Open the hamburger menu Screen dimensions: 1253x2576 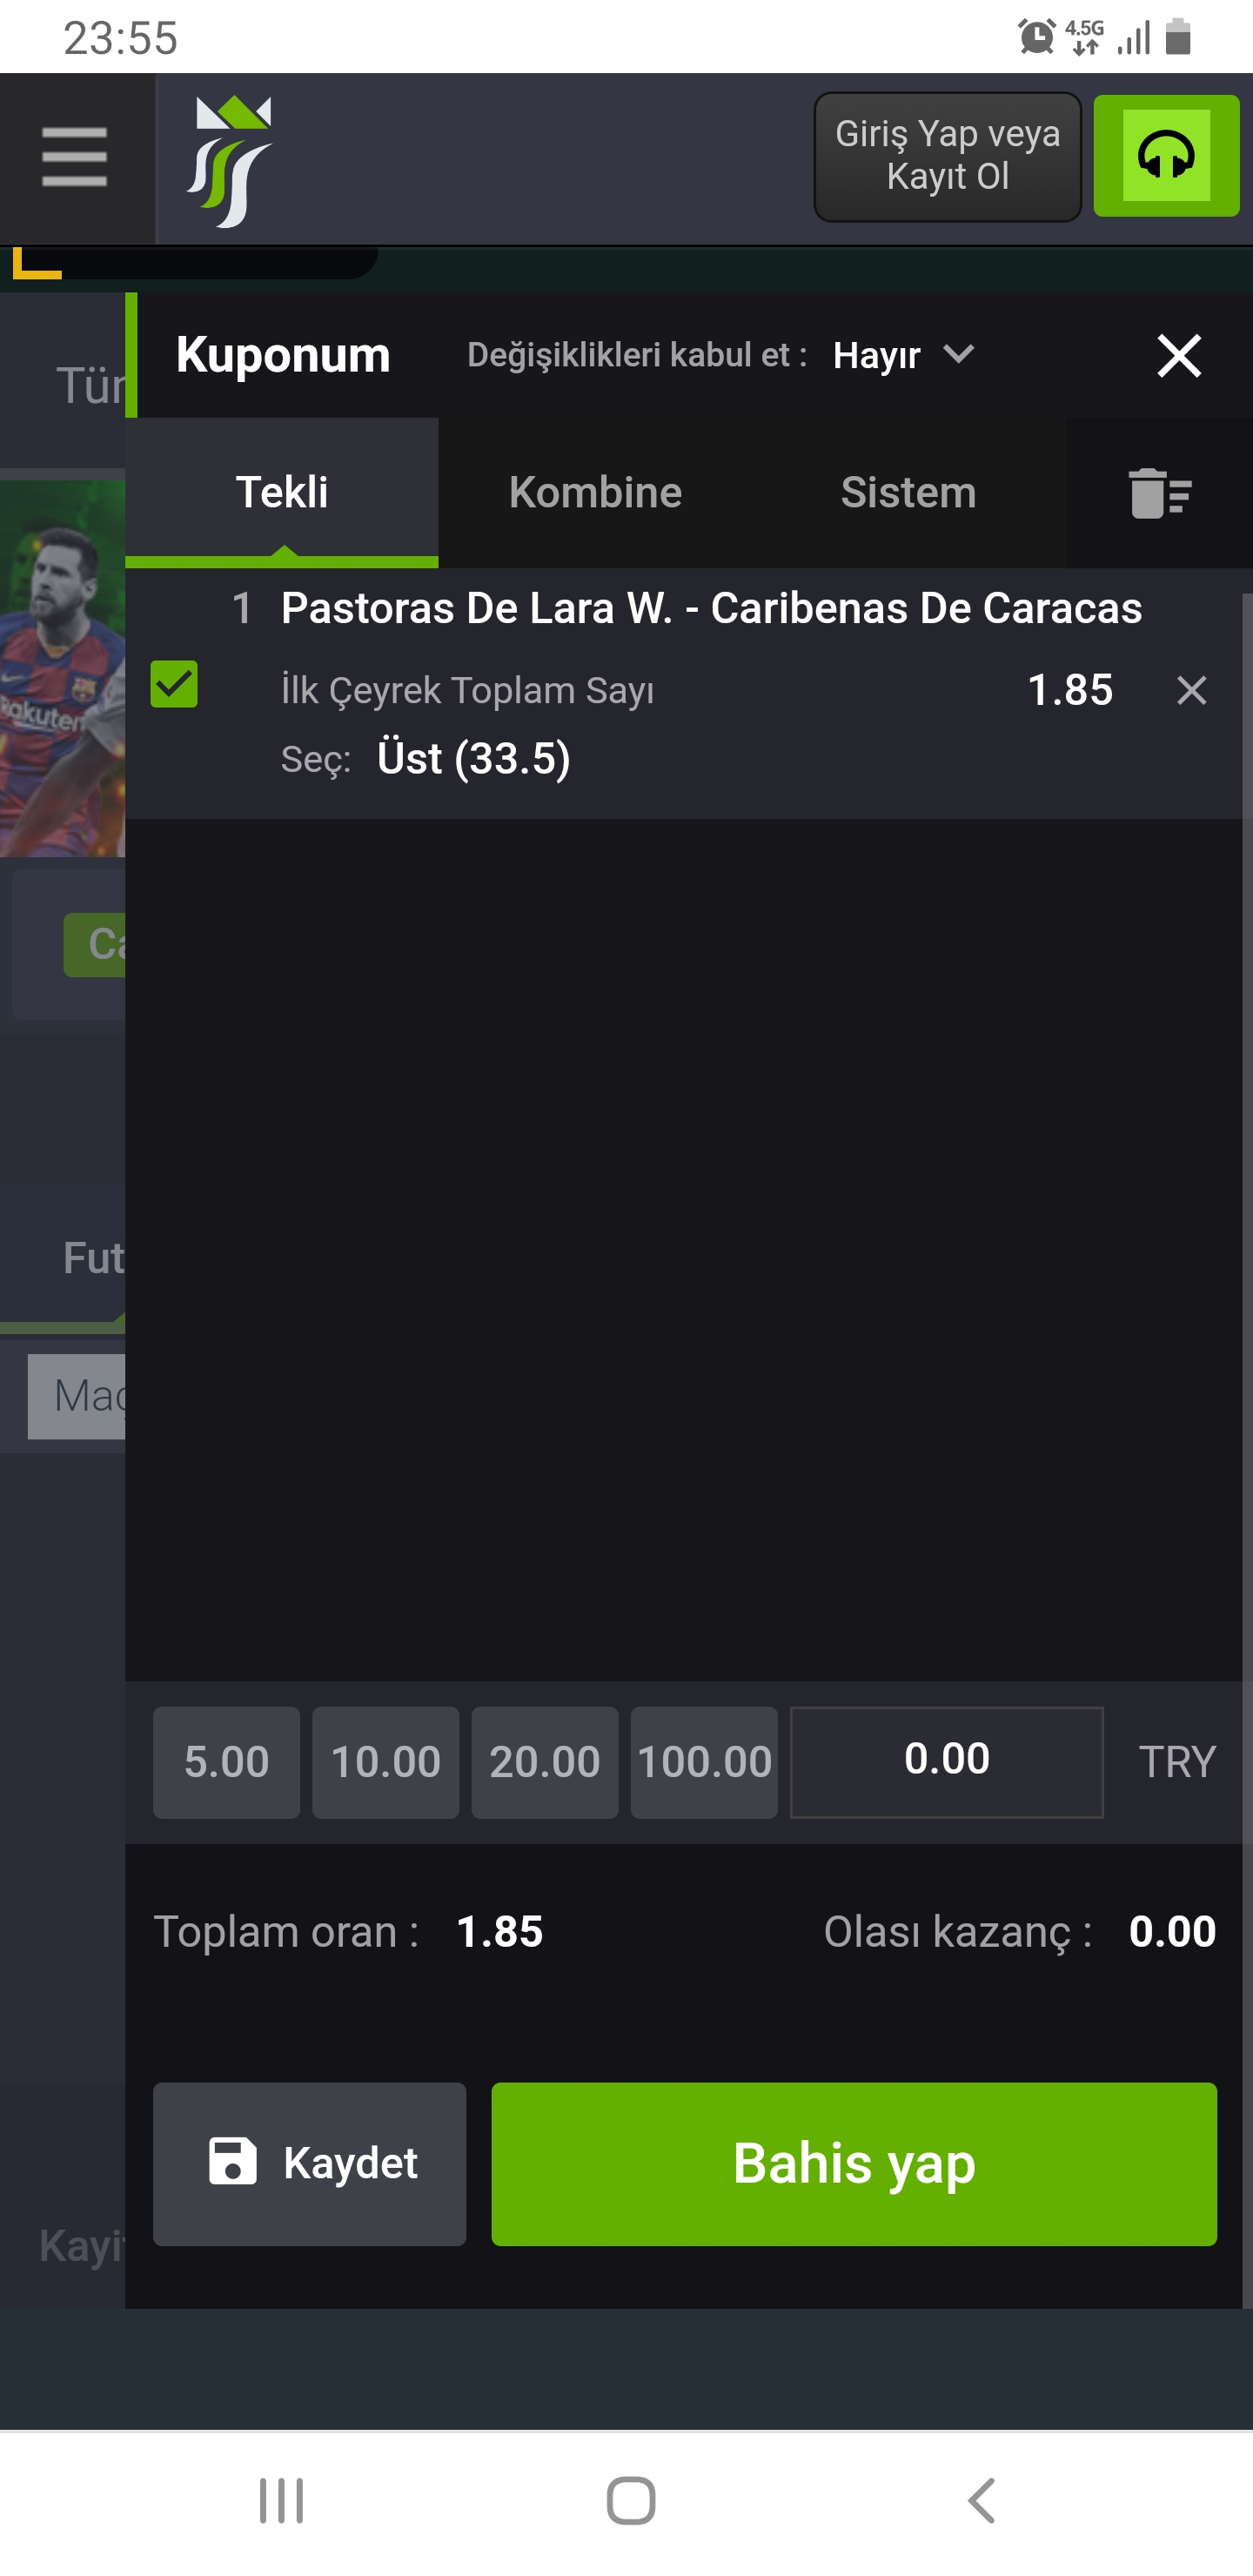pos(75,157)
